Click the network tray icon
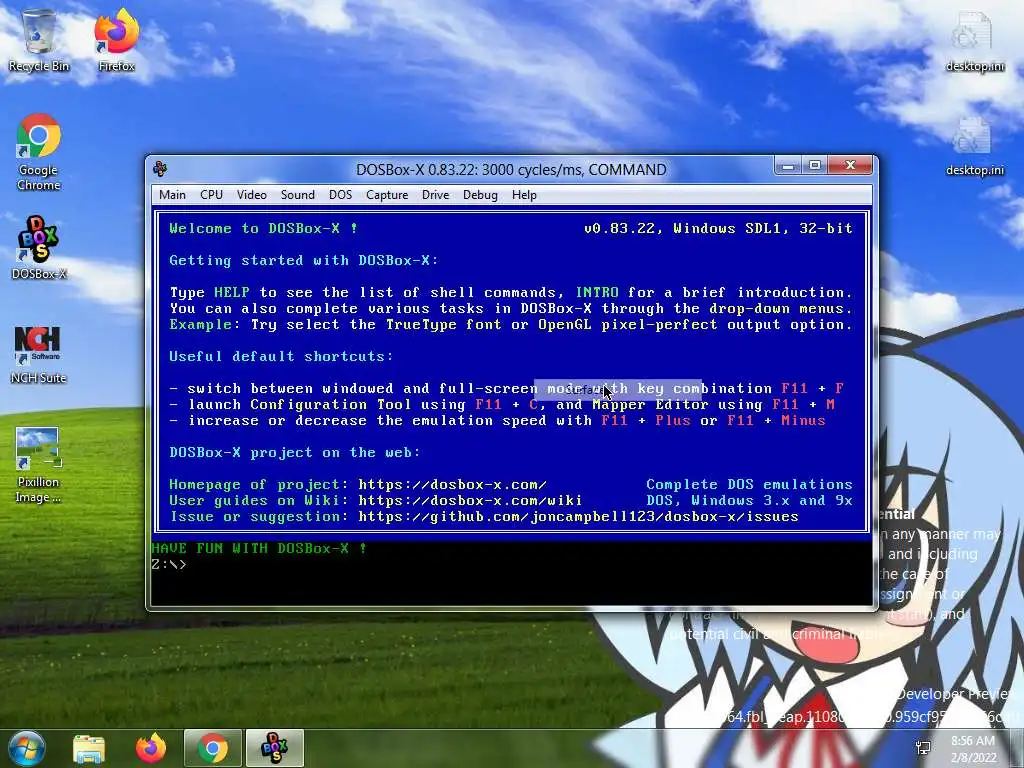 [x=923, y=748]
